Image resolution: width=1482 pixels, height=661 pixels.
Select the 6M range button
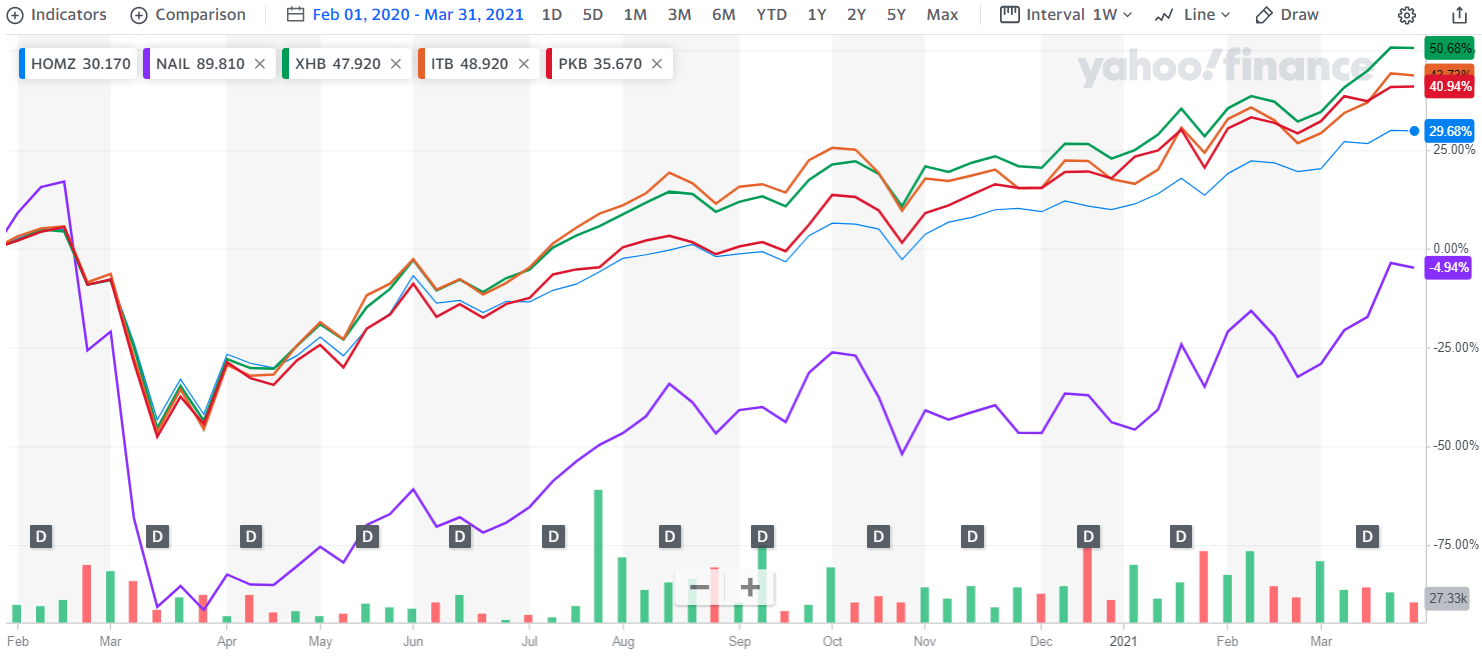click(x=724, y=14)
